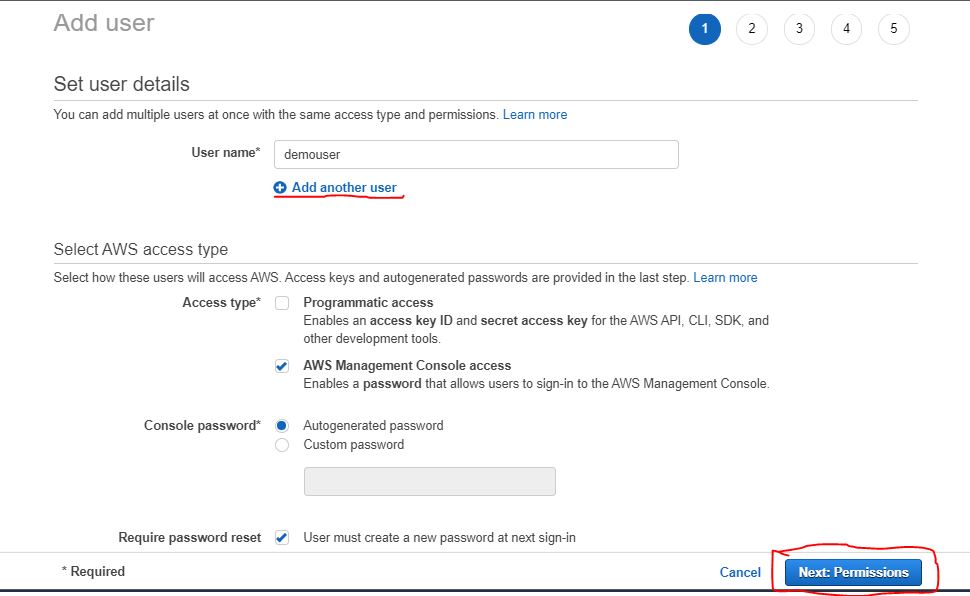
Task: Select the Autogenerated password radio button
Action: coord(282,426)
